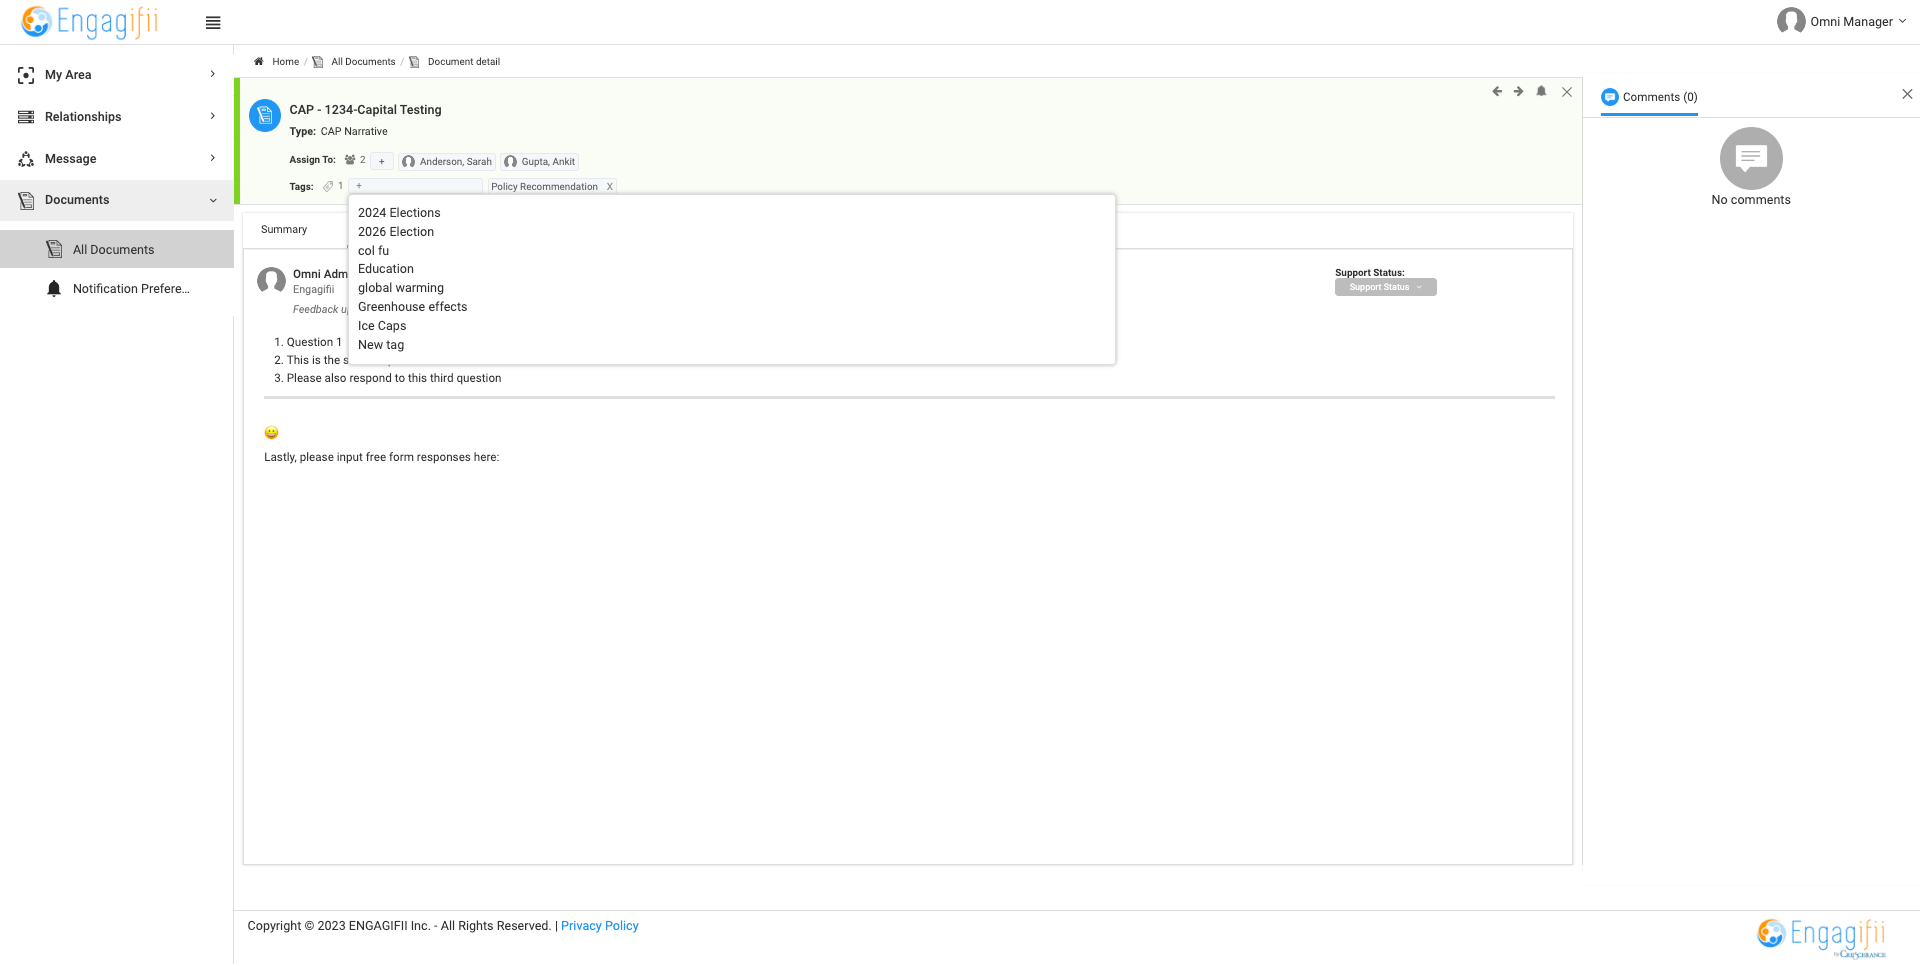The width and height of the screenshot is (1920, 966).
Task: Pick the Greenhouse effects tag
Action: point(413,307)
